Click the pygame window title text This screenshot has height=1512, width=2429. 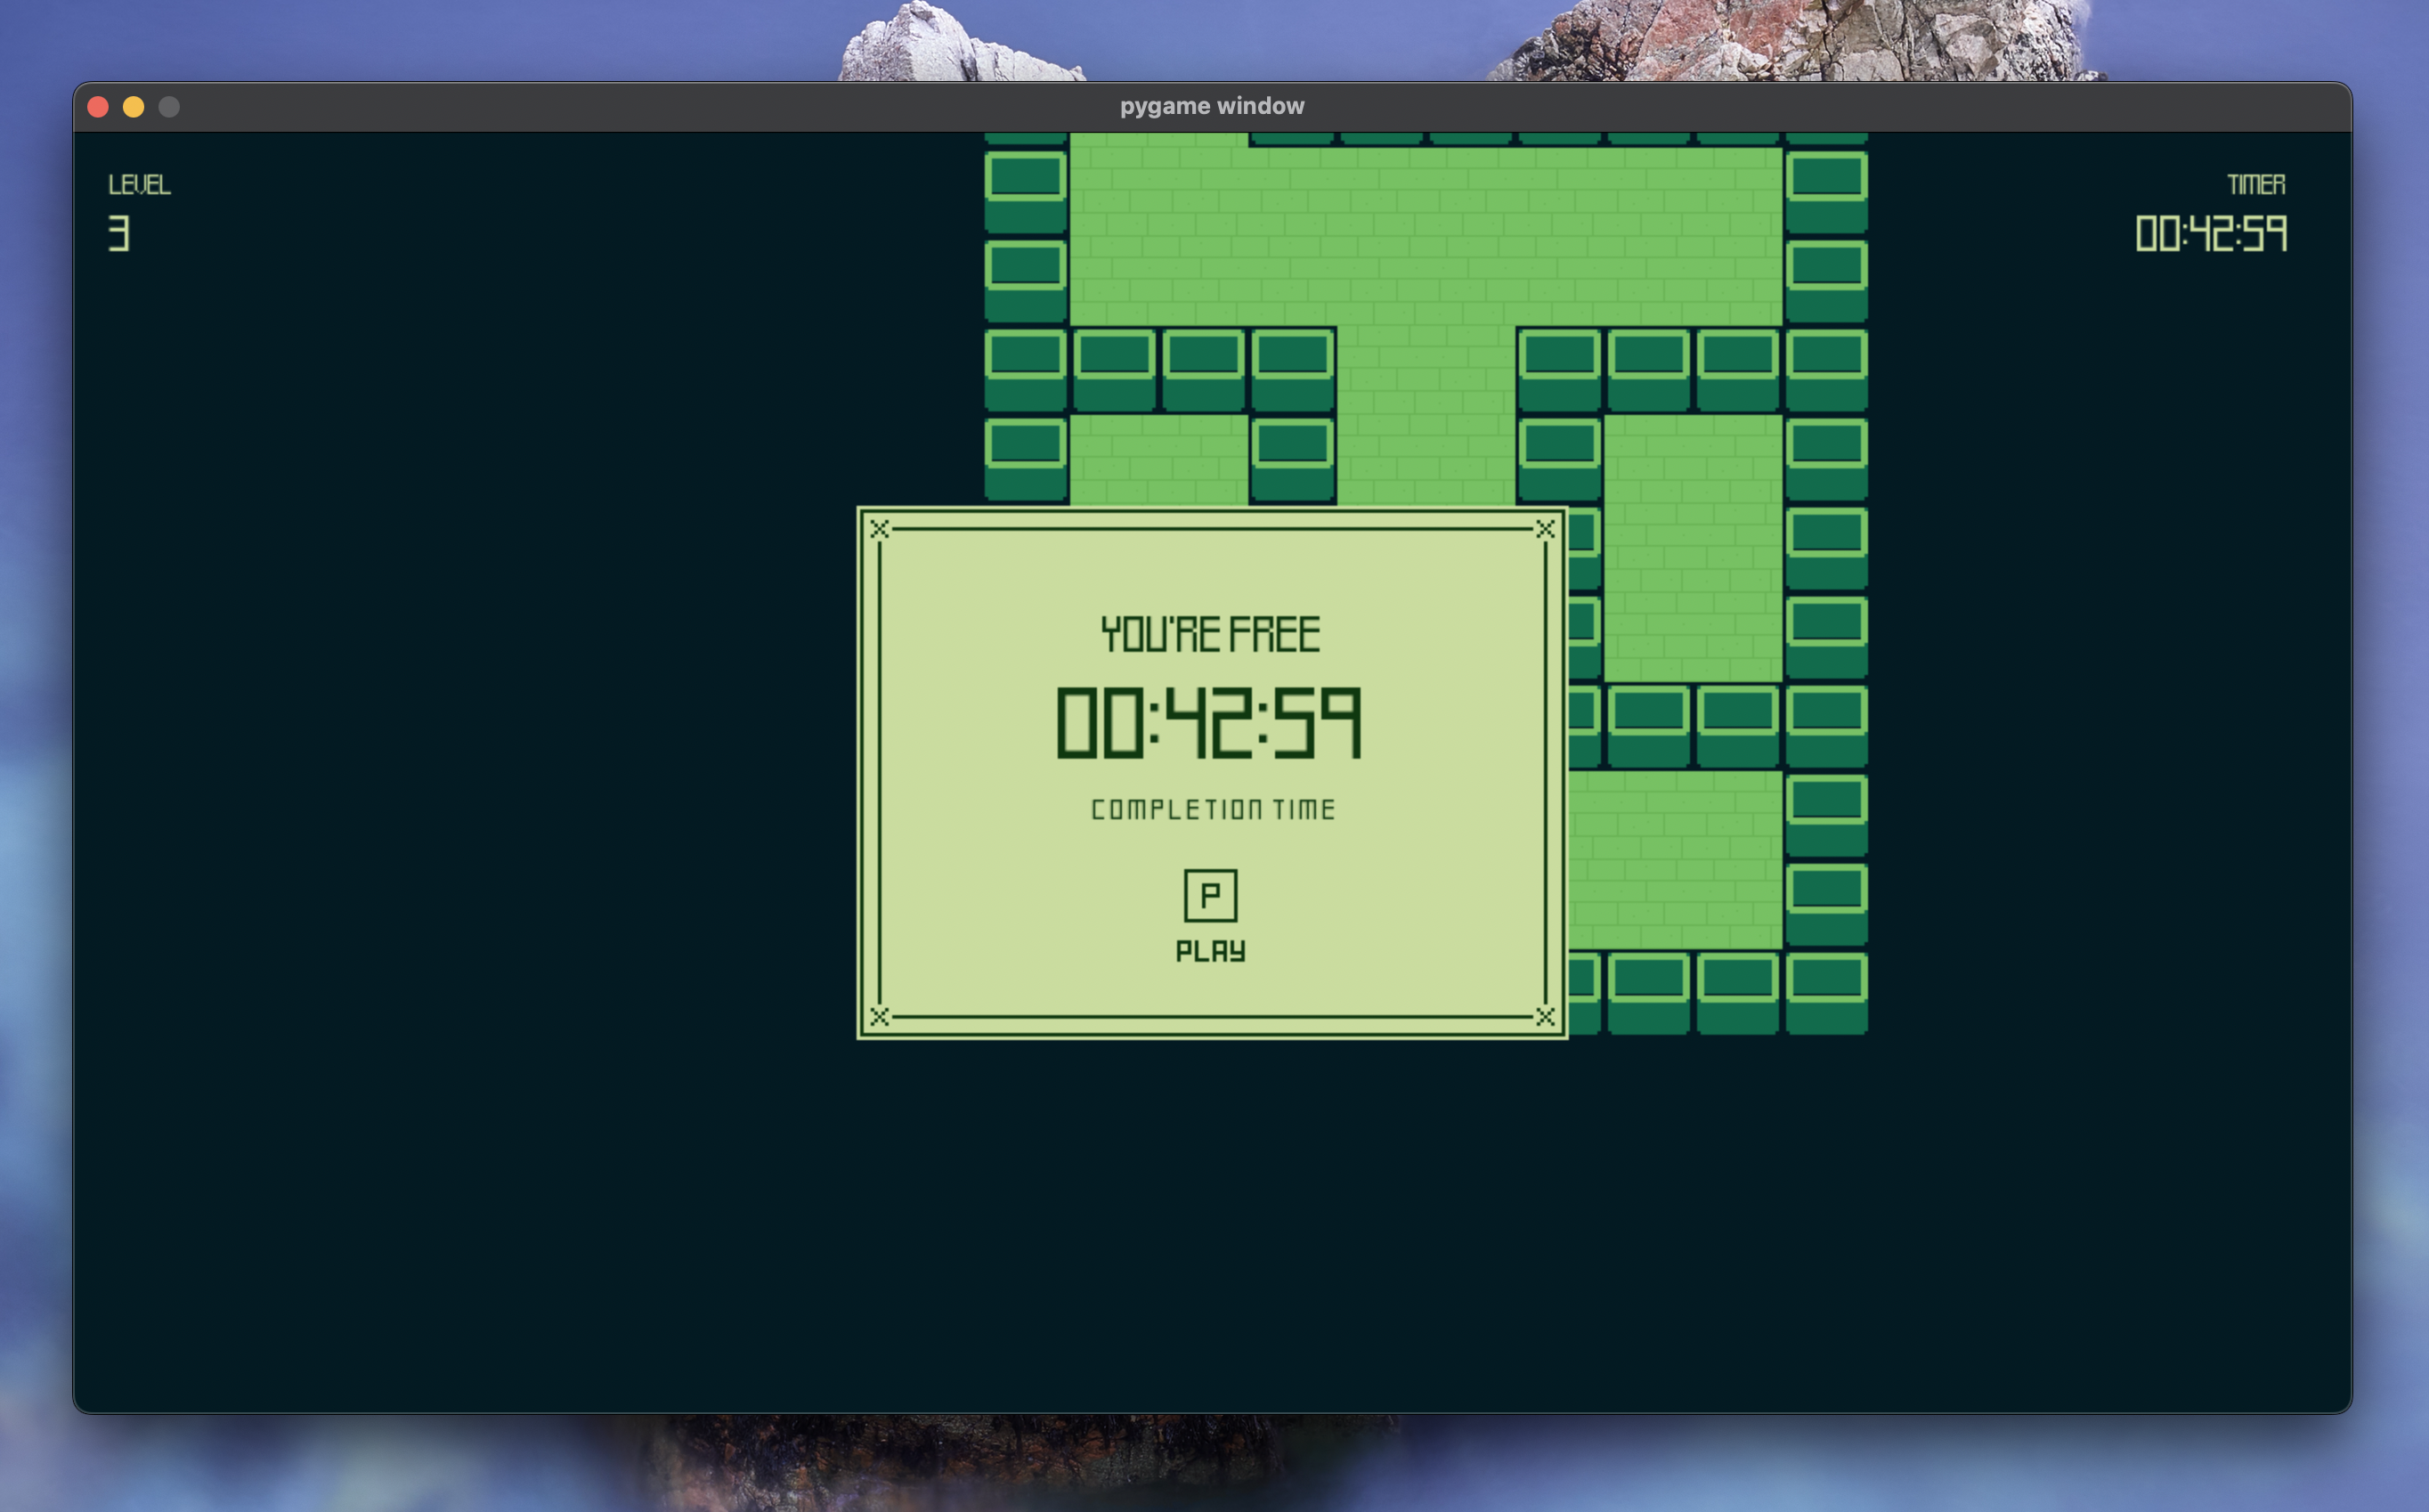click(1211, 106)
